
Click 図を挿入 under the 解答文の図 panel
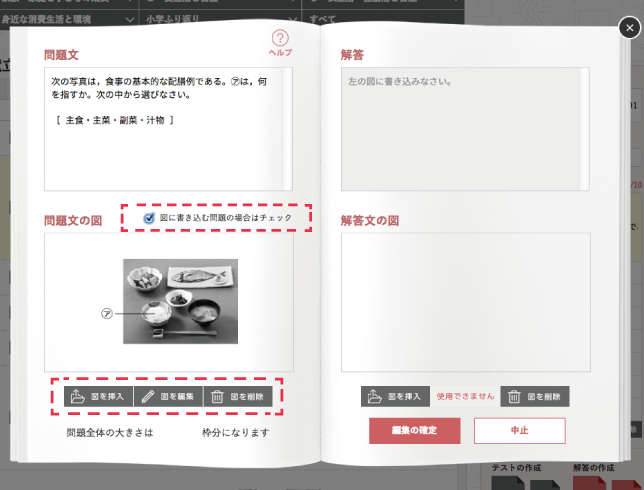click(x=395, y=396)
